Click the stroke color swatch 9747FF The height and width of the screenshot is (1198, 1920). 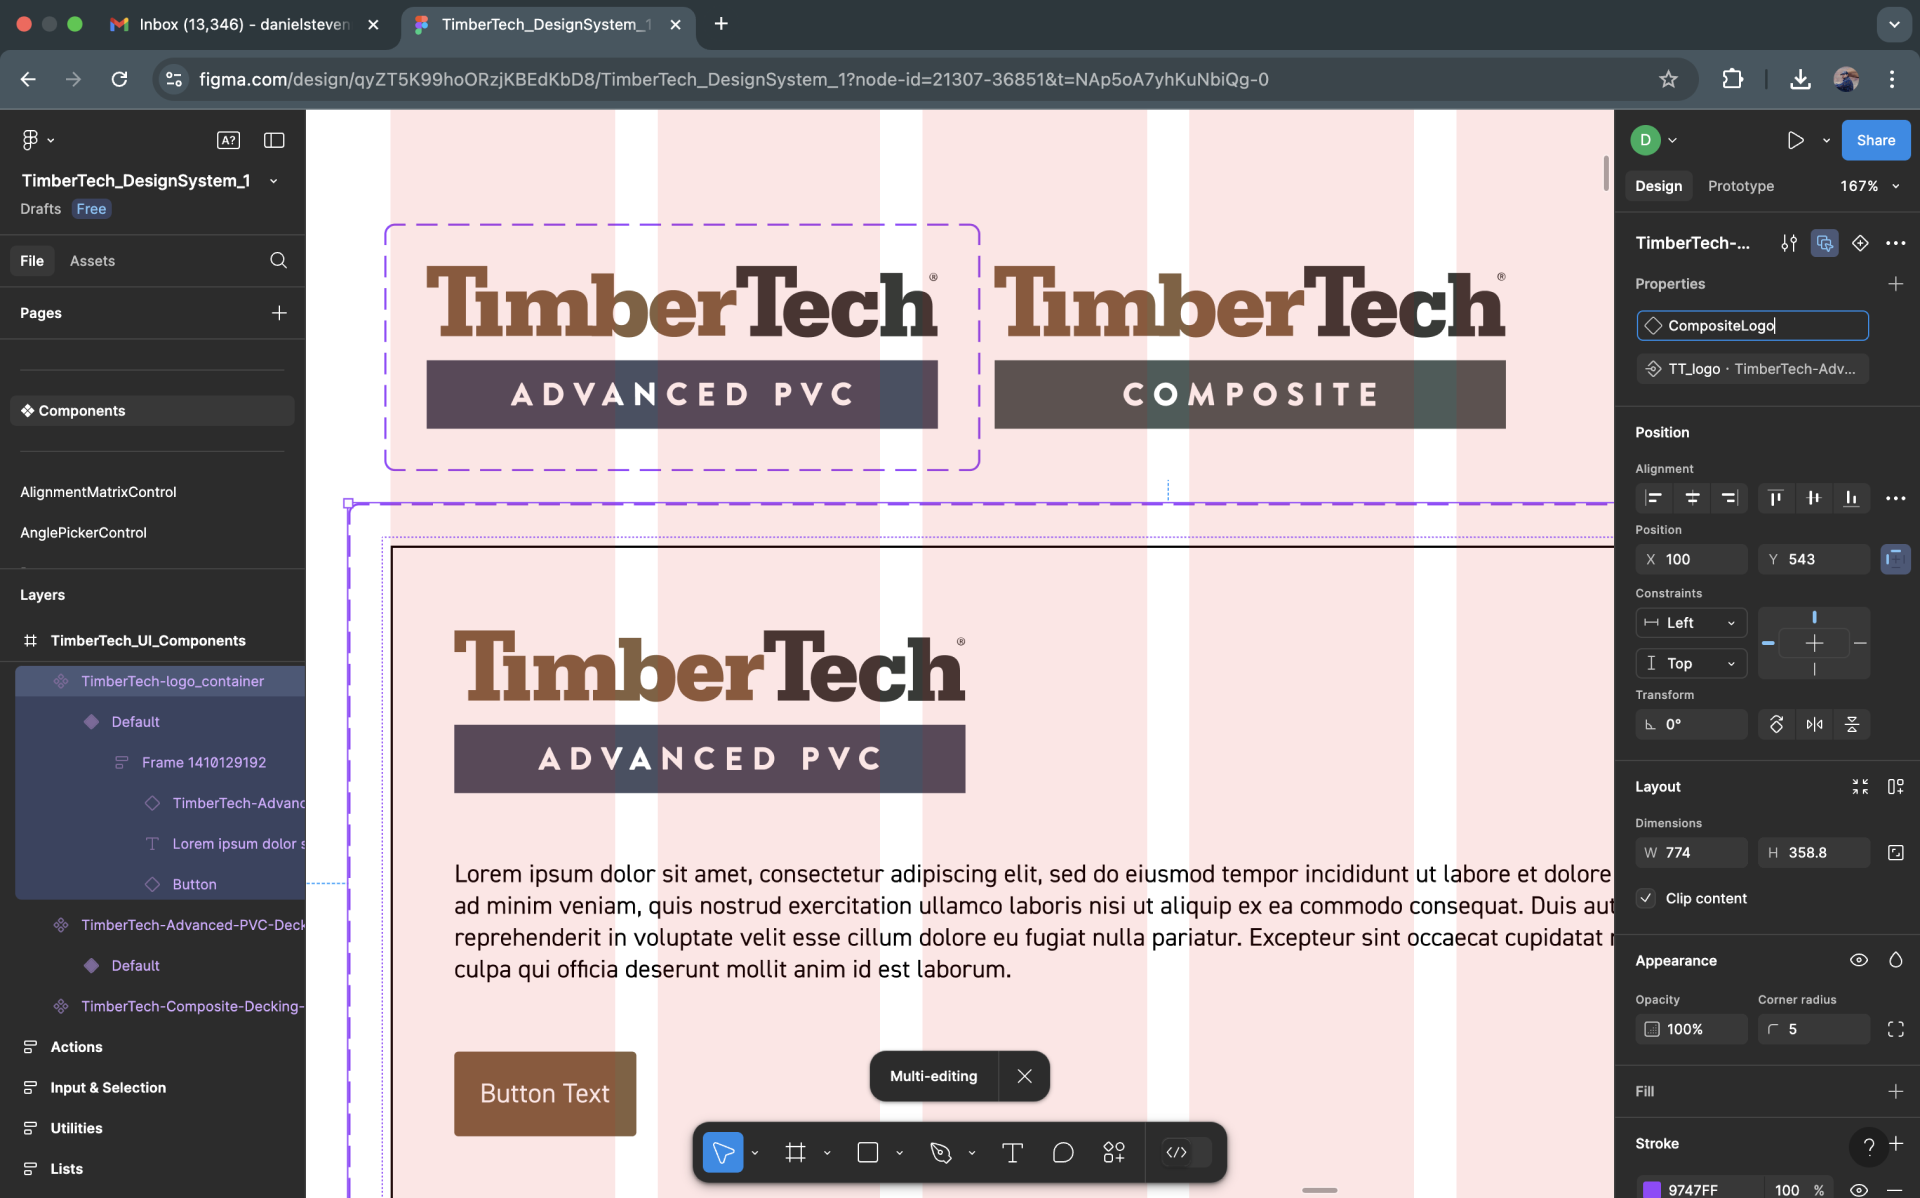pyautogui.click(x=1652, y=1189)
